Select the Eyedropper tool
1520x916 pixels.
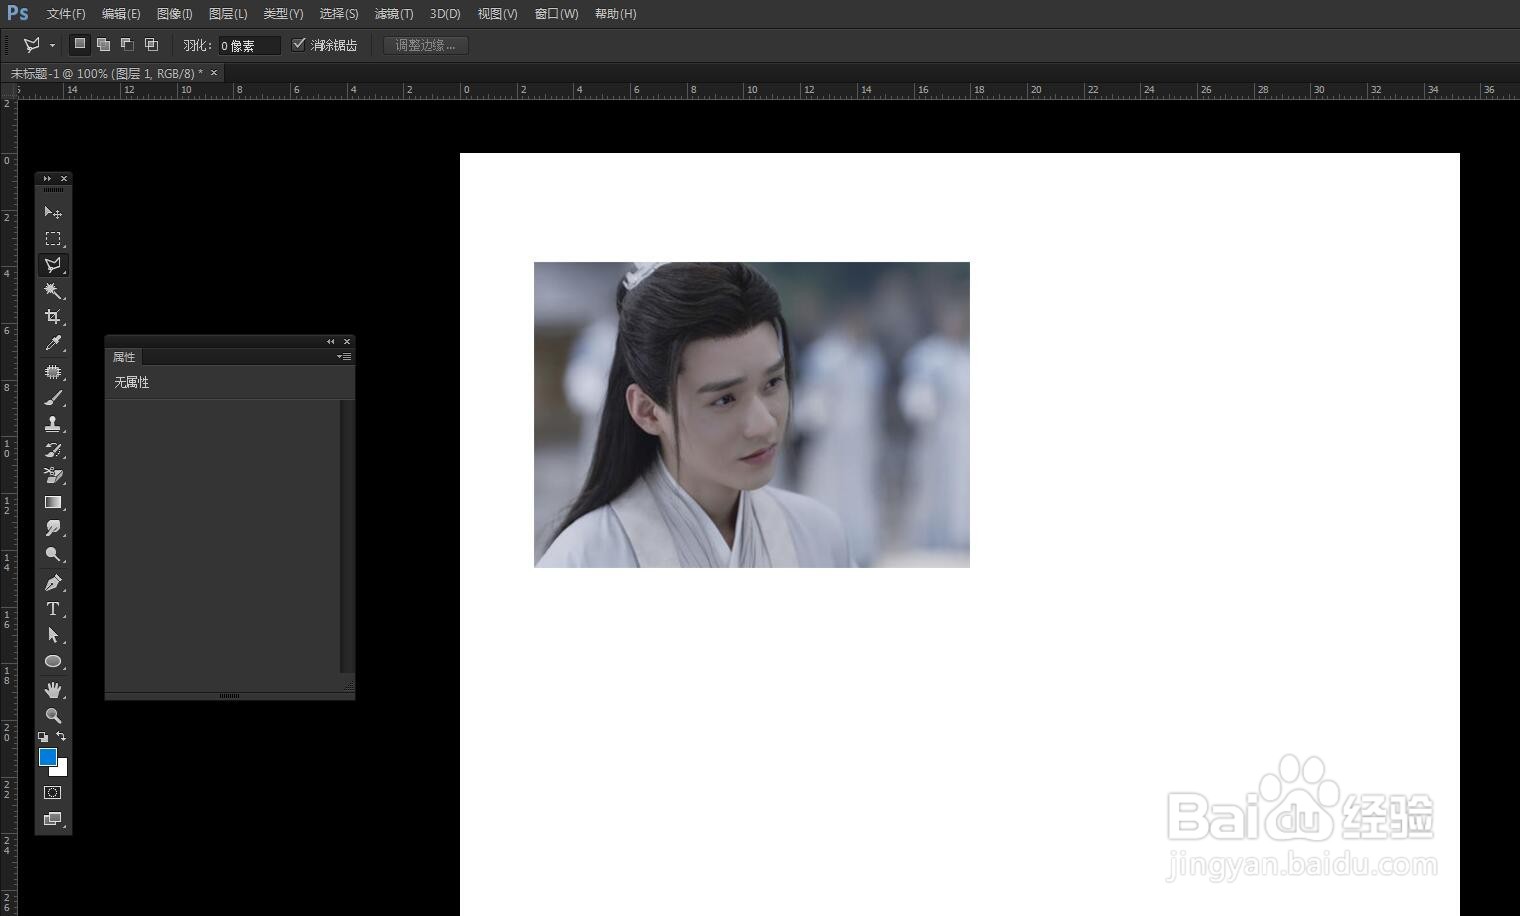click(x=53, y=343)
